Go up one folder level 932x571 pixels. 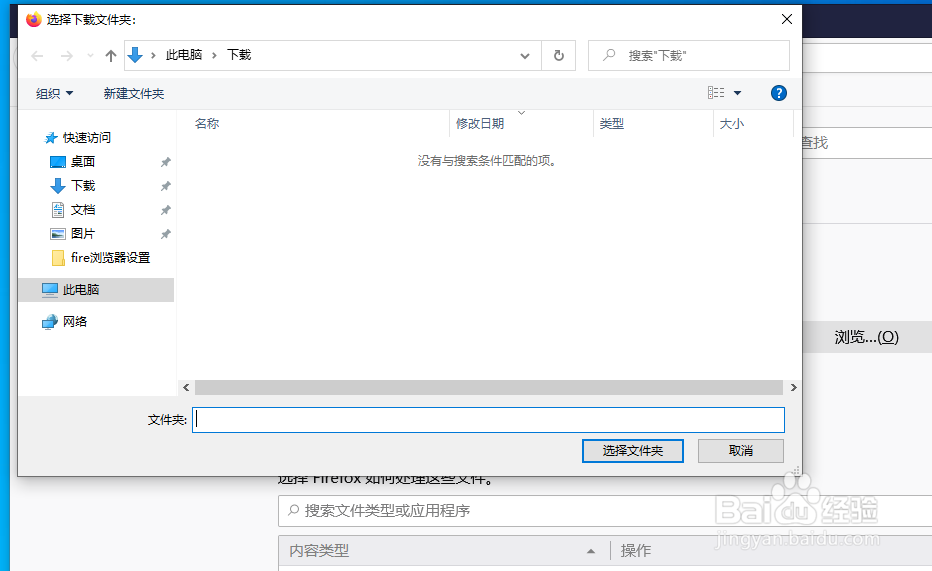pos(111,56)
